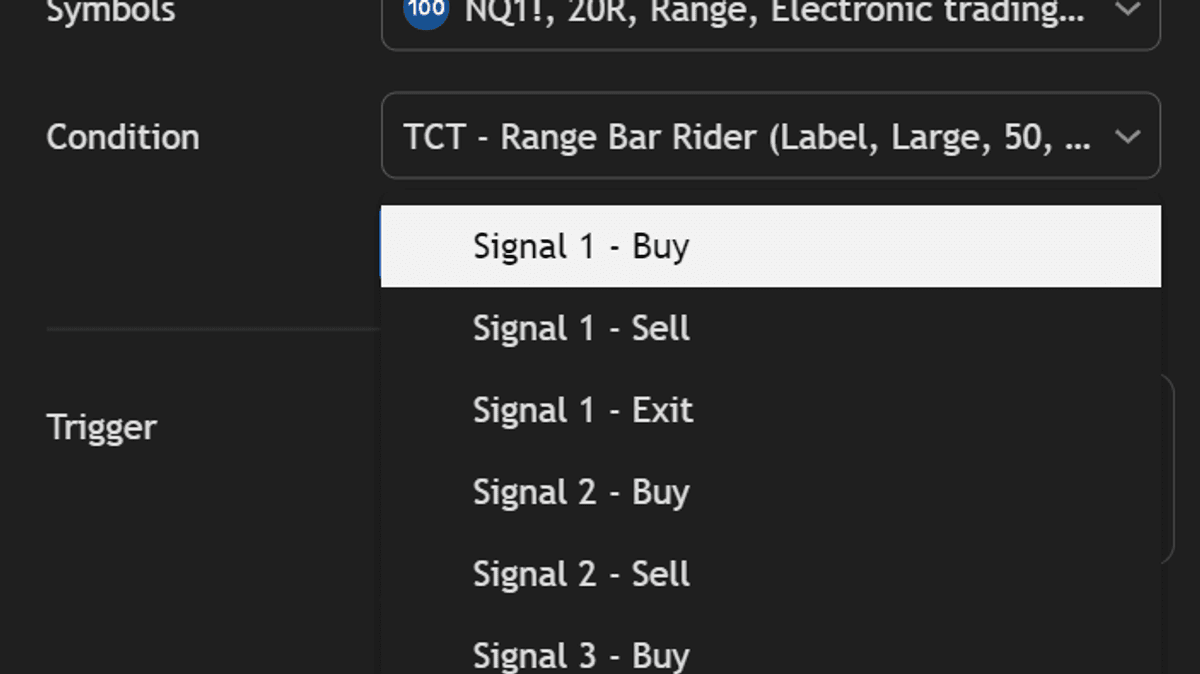Select the Signal 3 - Buy option

(580, 655)
